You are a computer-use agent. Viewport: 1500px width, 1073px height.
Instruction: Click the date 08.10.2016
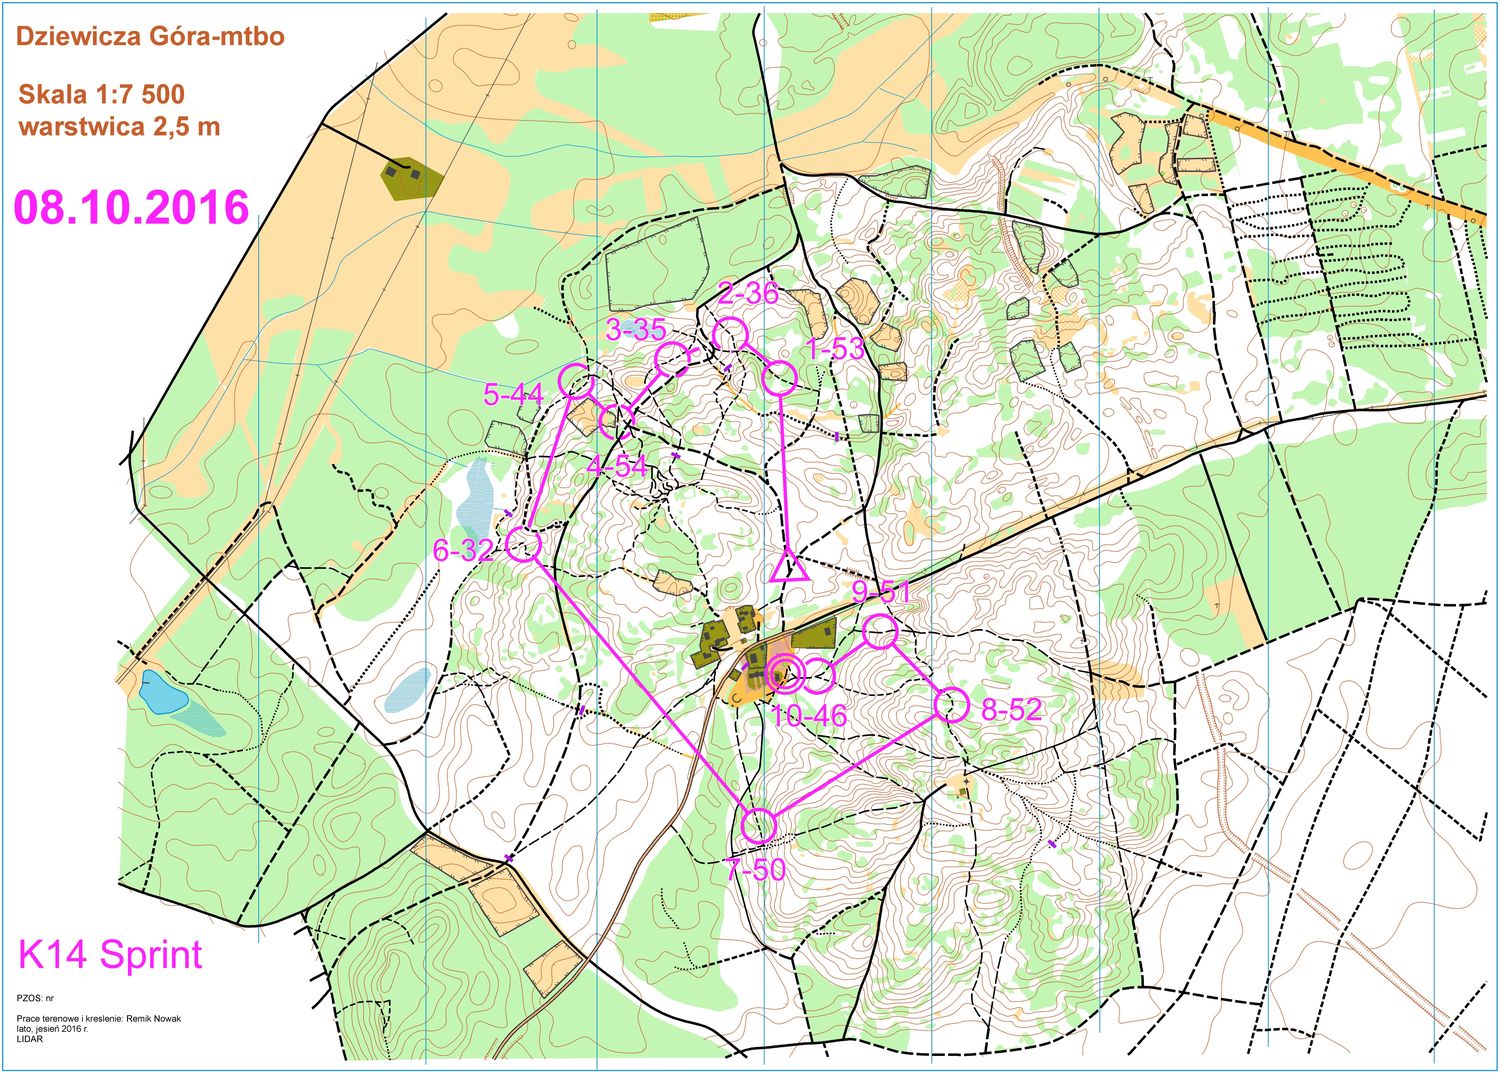tap(131, 207)
